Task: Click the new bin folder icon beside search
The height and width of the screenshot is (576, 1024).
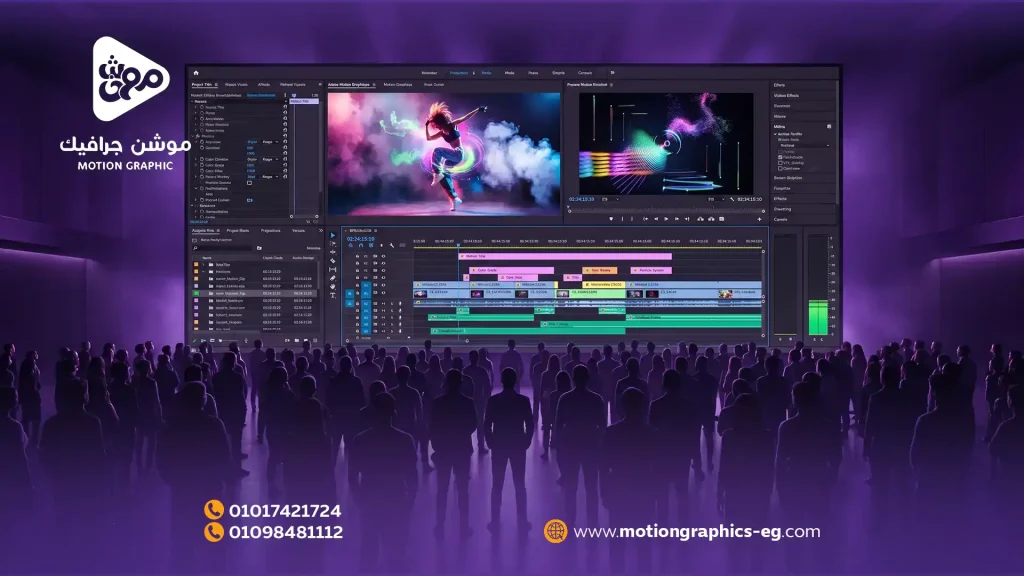Action: pyautogui.click(x=259, y=248)
